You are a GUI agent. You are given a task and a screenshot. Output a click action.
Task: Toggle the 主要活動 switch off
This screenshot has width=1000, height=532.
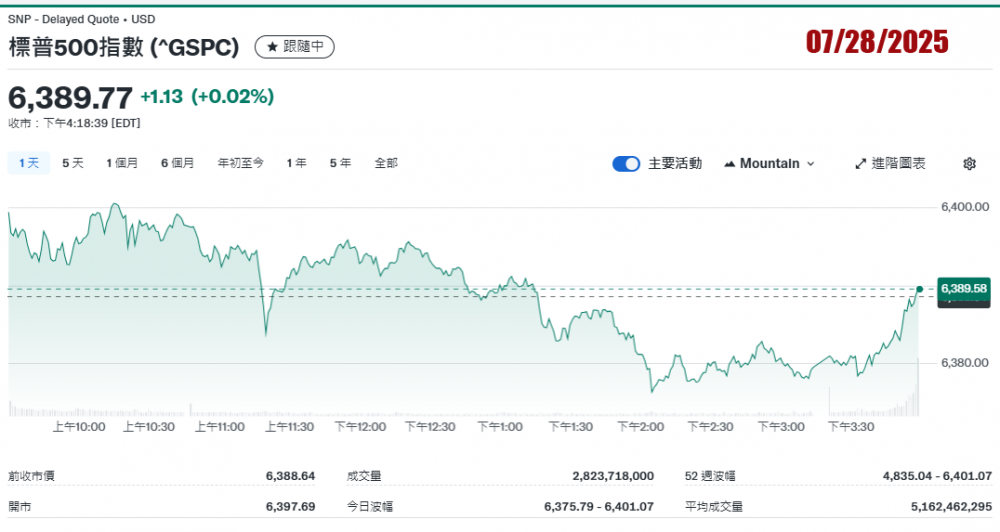pos(626,164)
